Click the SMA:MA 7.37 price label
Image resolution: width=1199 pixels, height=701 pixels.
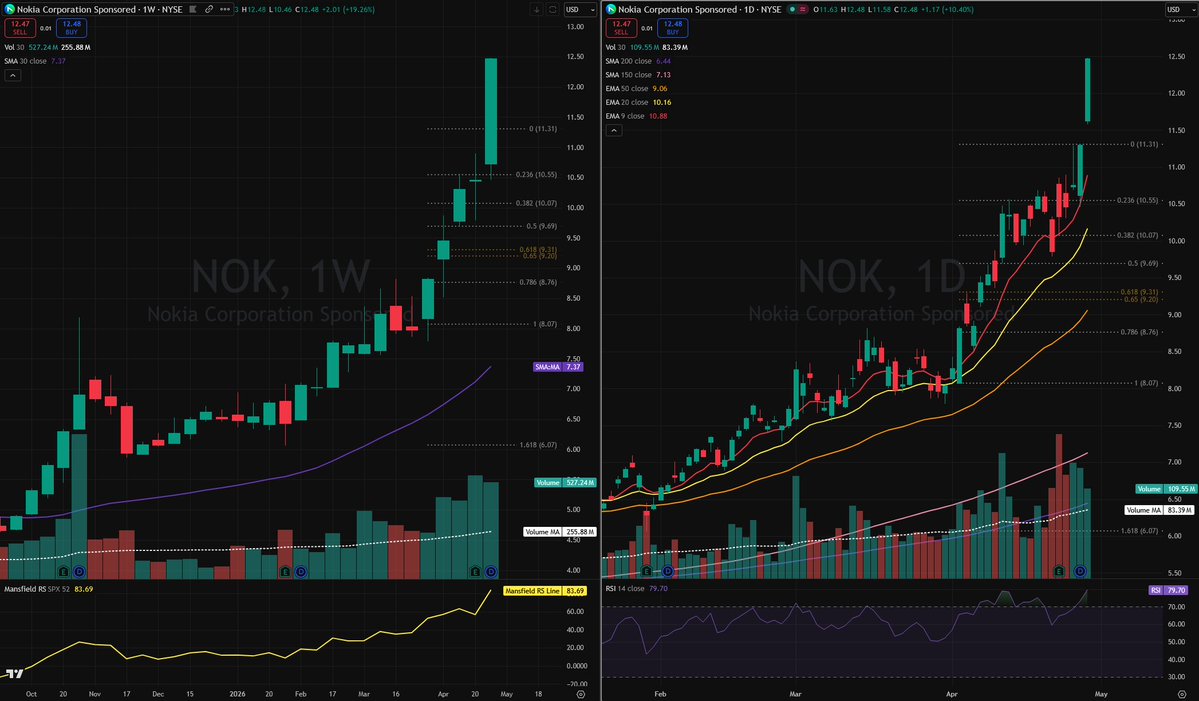(558, 367)
